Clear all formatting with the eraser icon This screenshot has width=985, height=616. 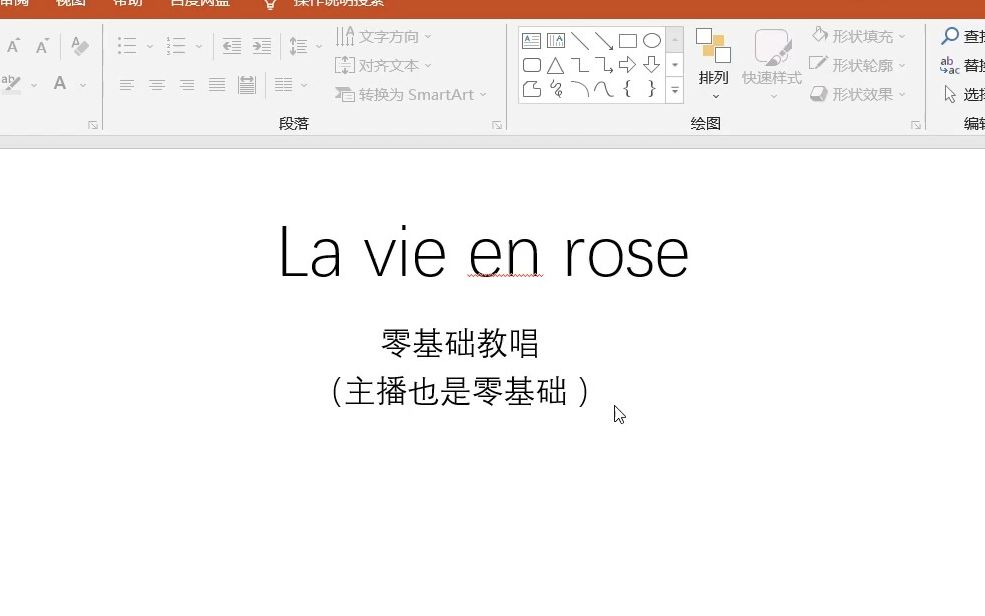click(80, 46)
